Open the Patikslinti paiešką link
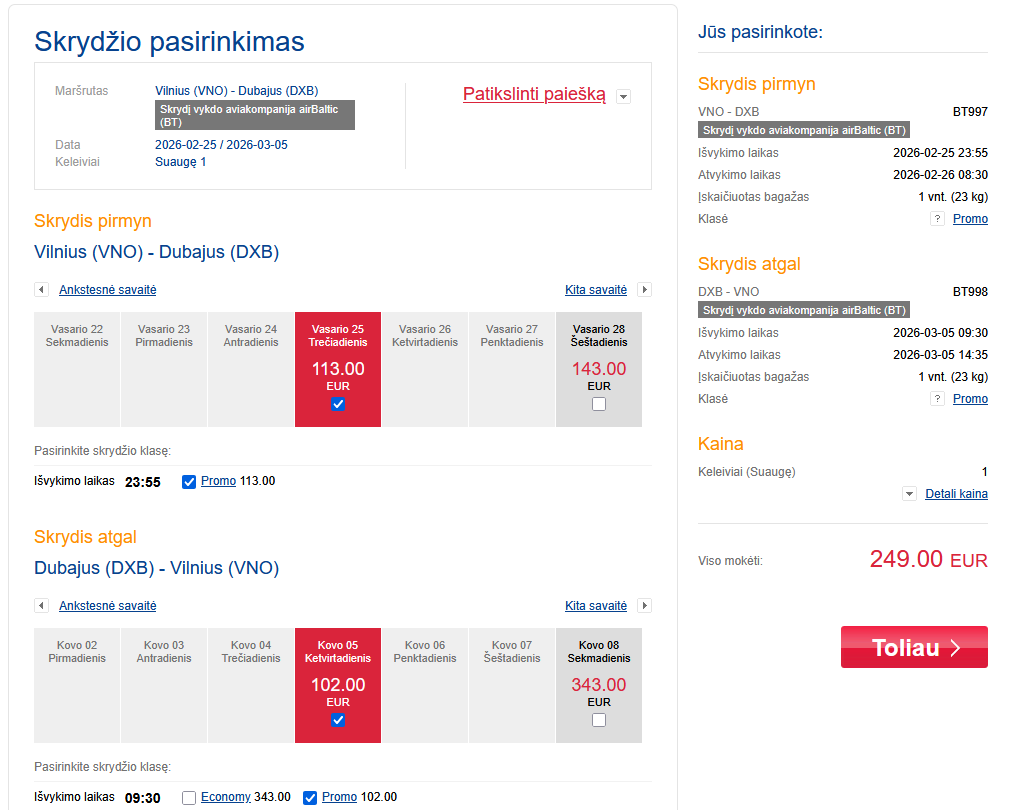This screenshot has width=1013, height=810. 534,95
